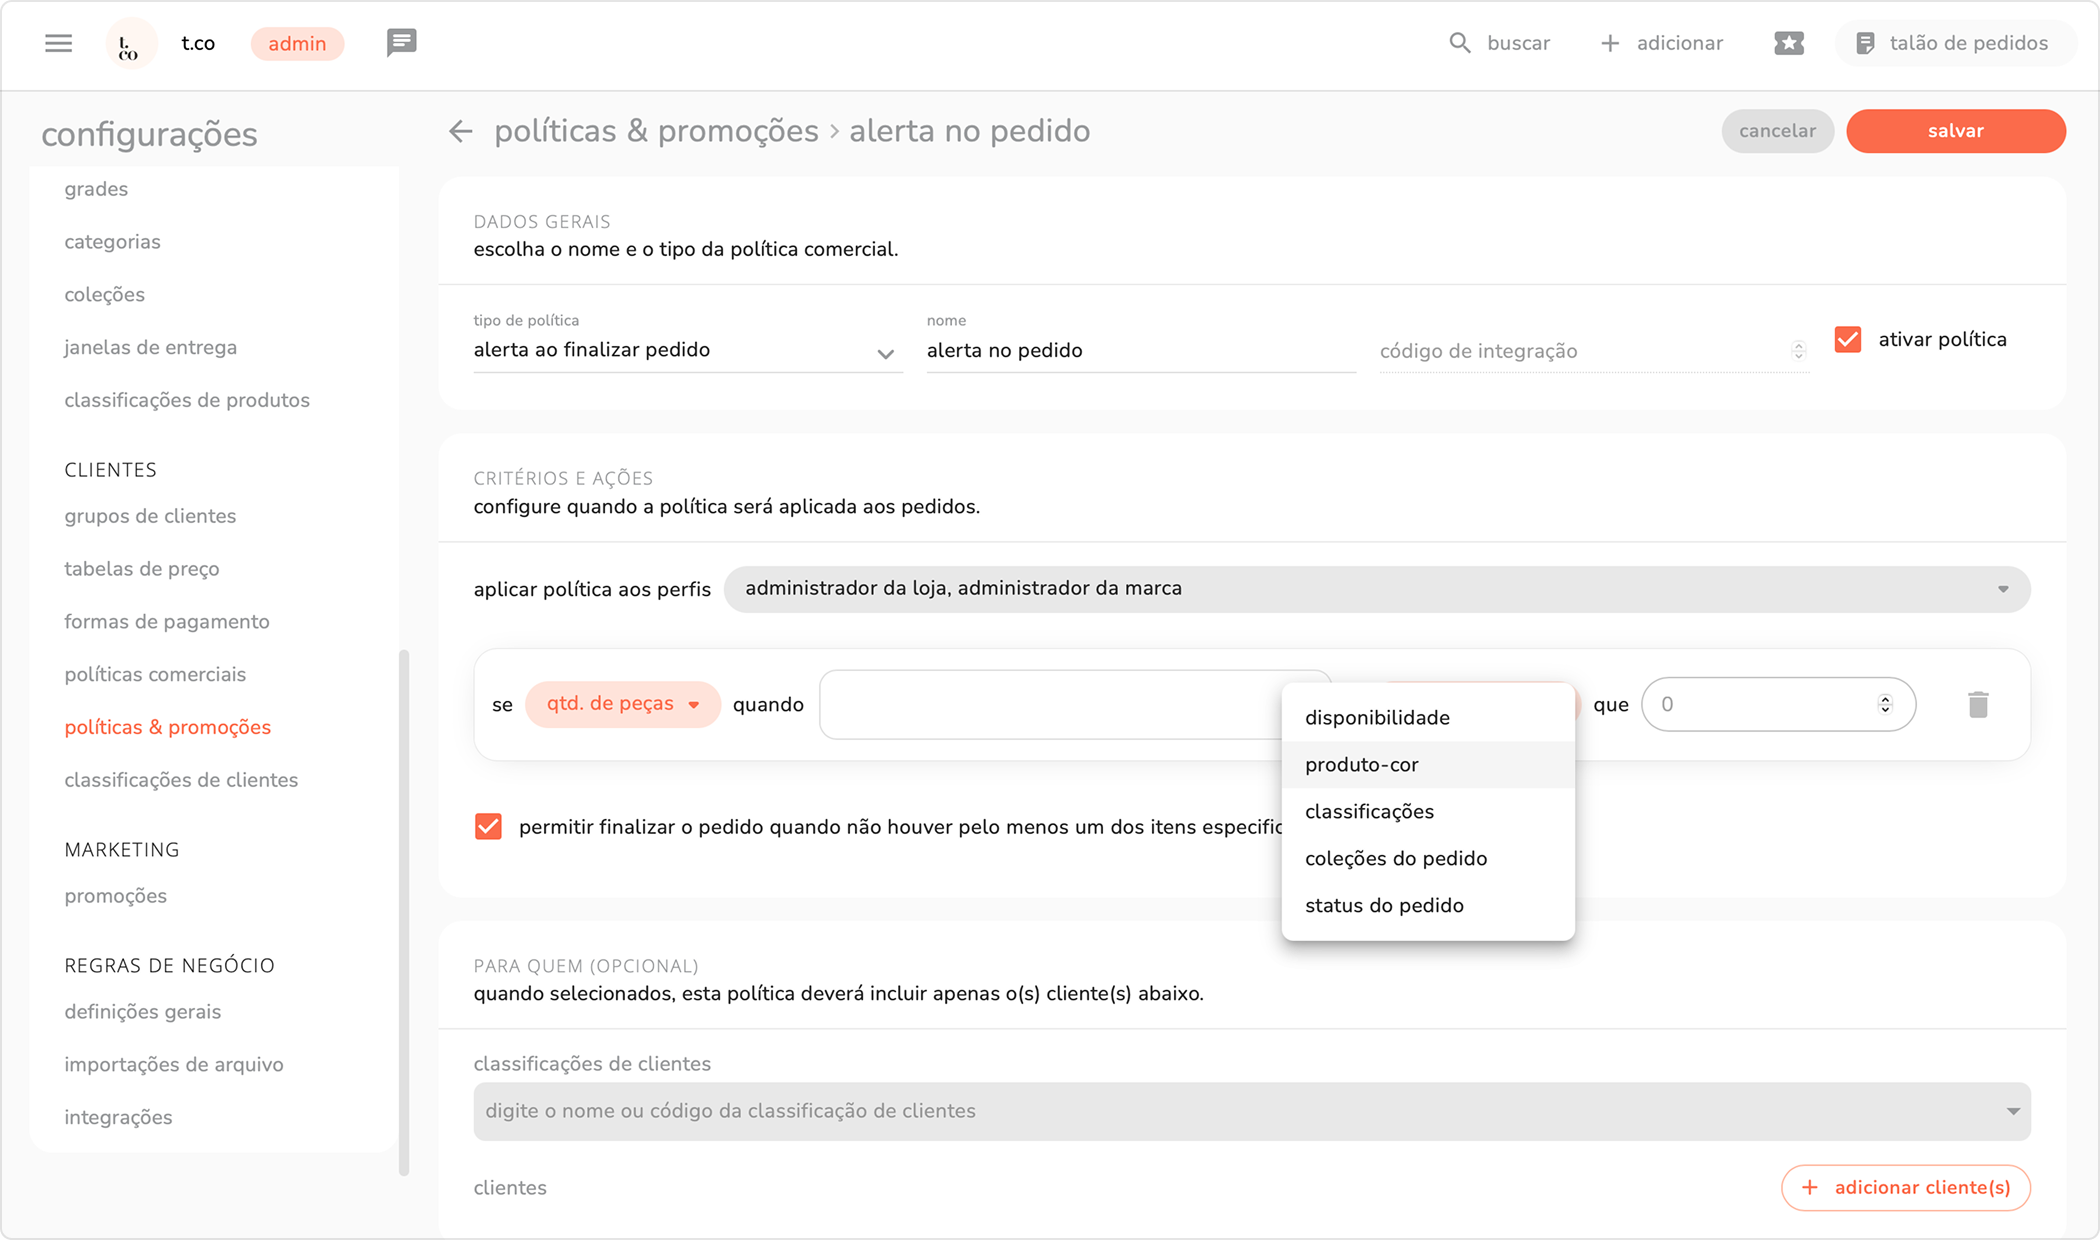Uncheck permitir finalizar o pedido checkbox

[488, 826]
